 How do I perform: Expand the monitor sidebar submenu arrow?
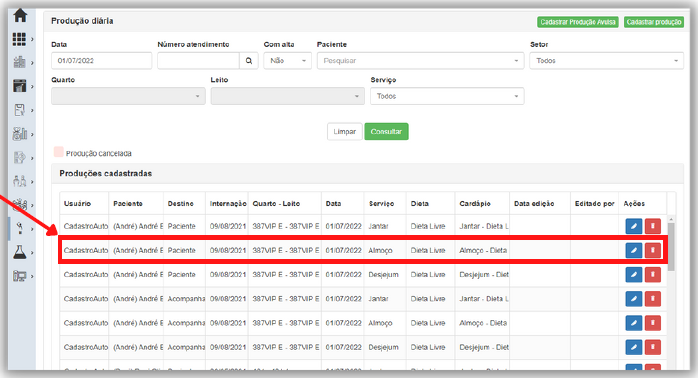tap(32, 276)
